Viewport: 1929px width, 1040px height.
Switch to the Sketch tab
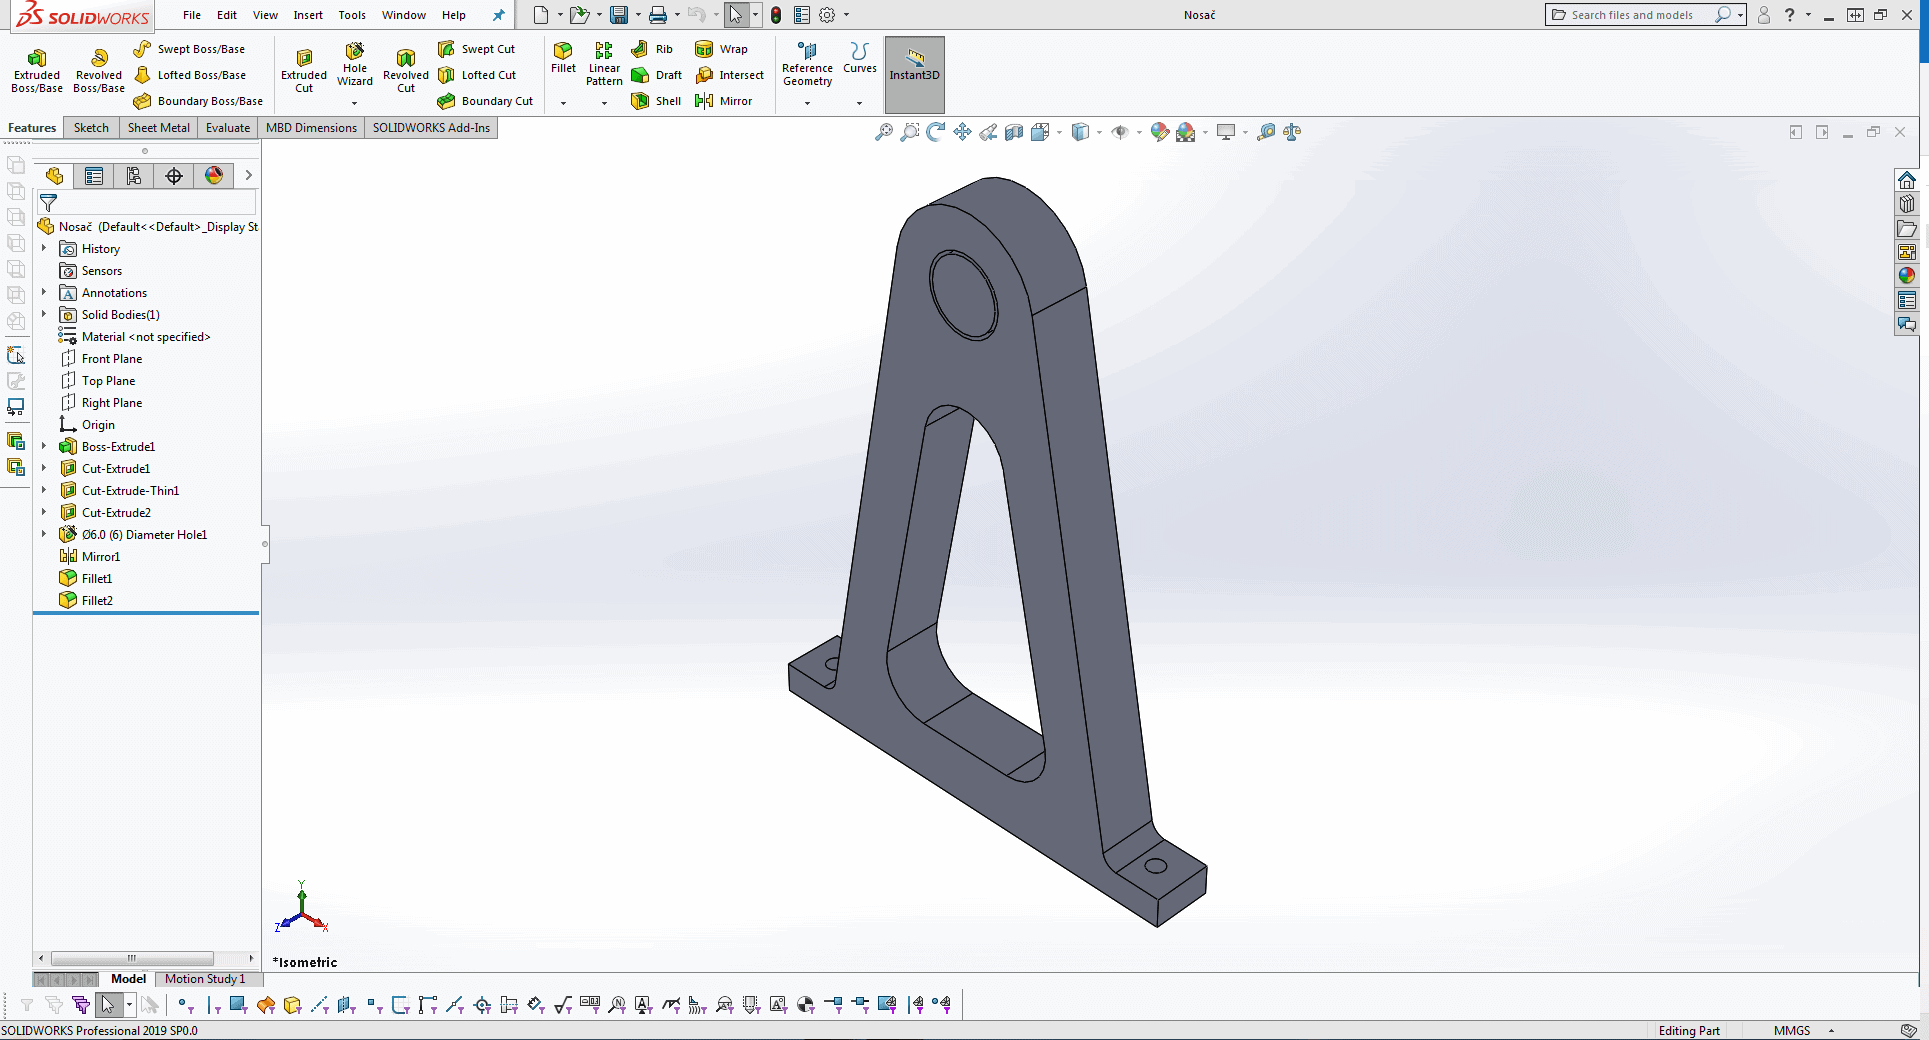click(x=91, y=128)
